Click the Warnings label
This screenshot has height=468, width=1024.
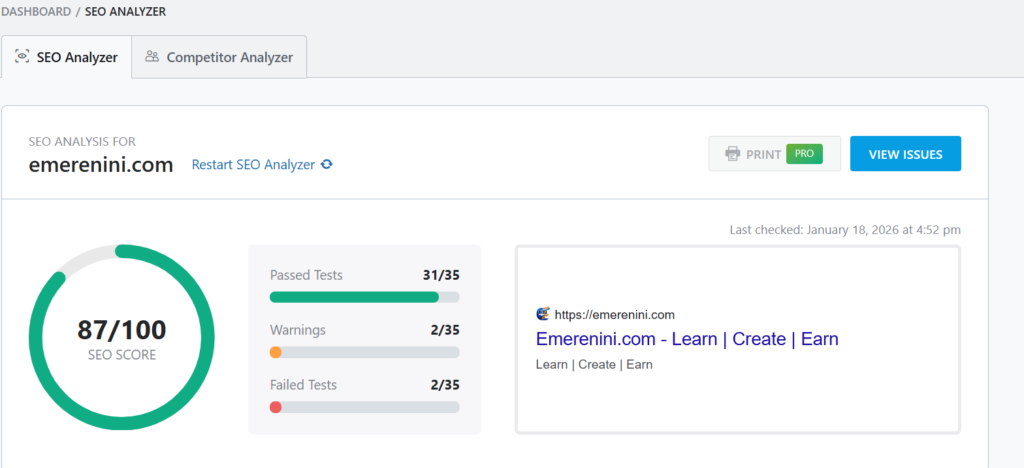click(x=297, y=330)
